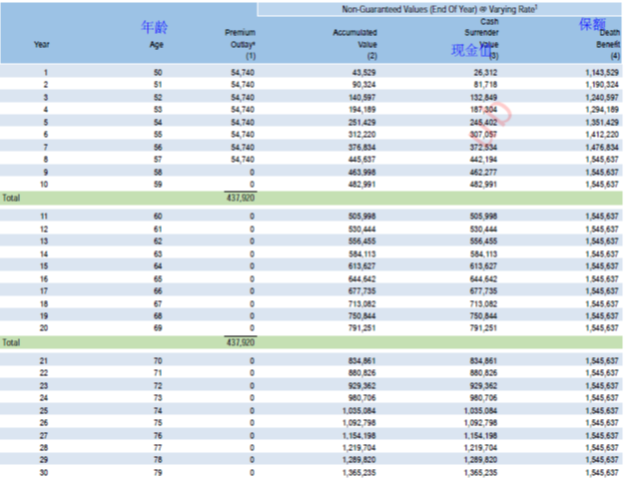
Task: Select accumulated value 140,597
Action: [362, 97]
